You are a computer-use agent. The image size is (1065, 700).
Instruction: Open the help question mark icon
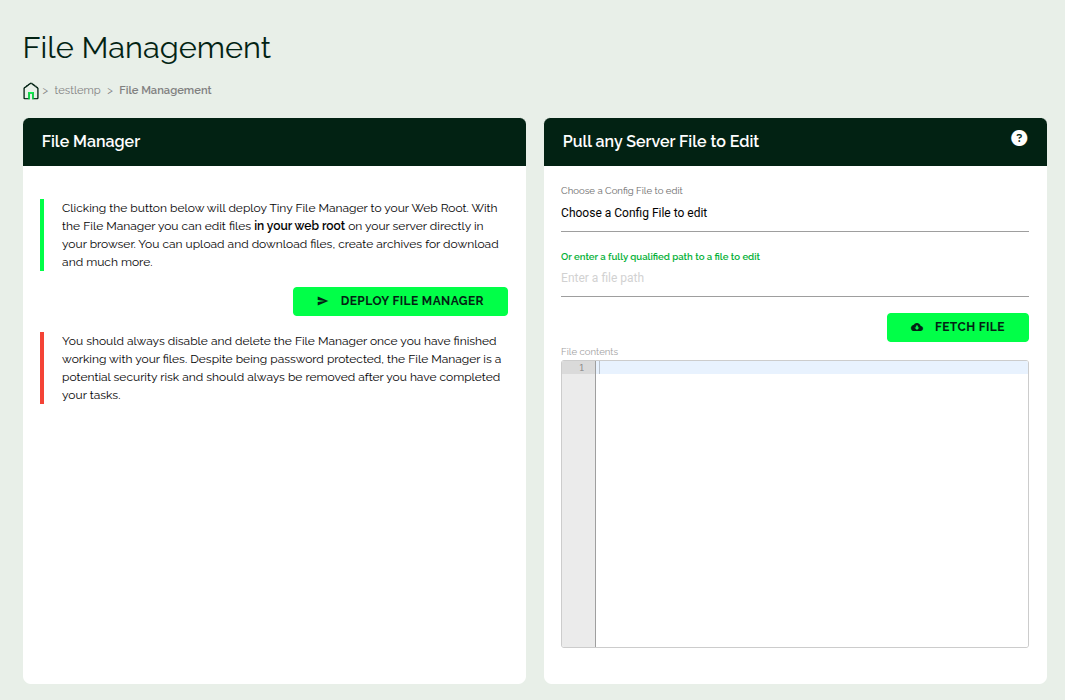[1019, 138]
